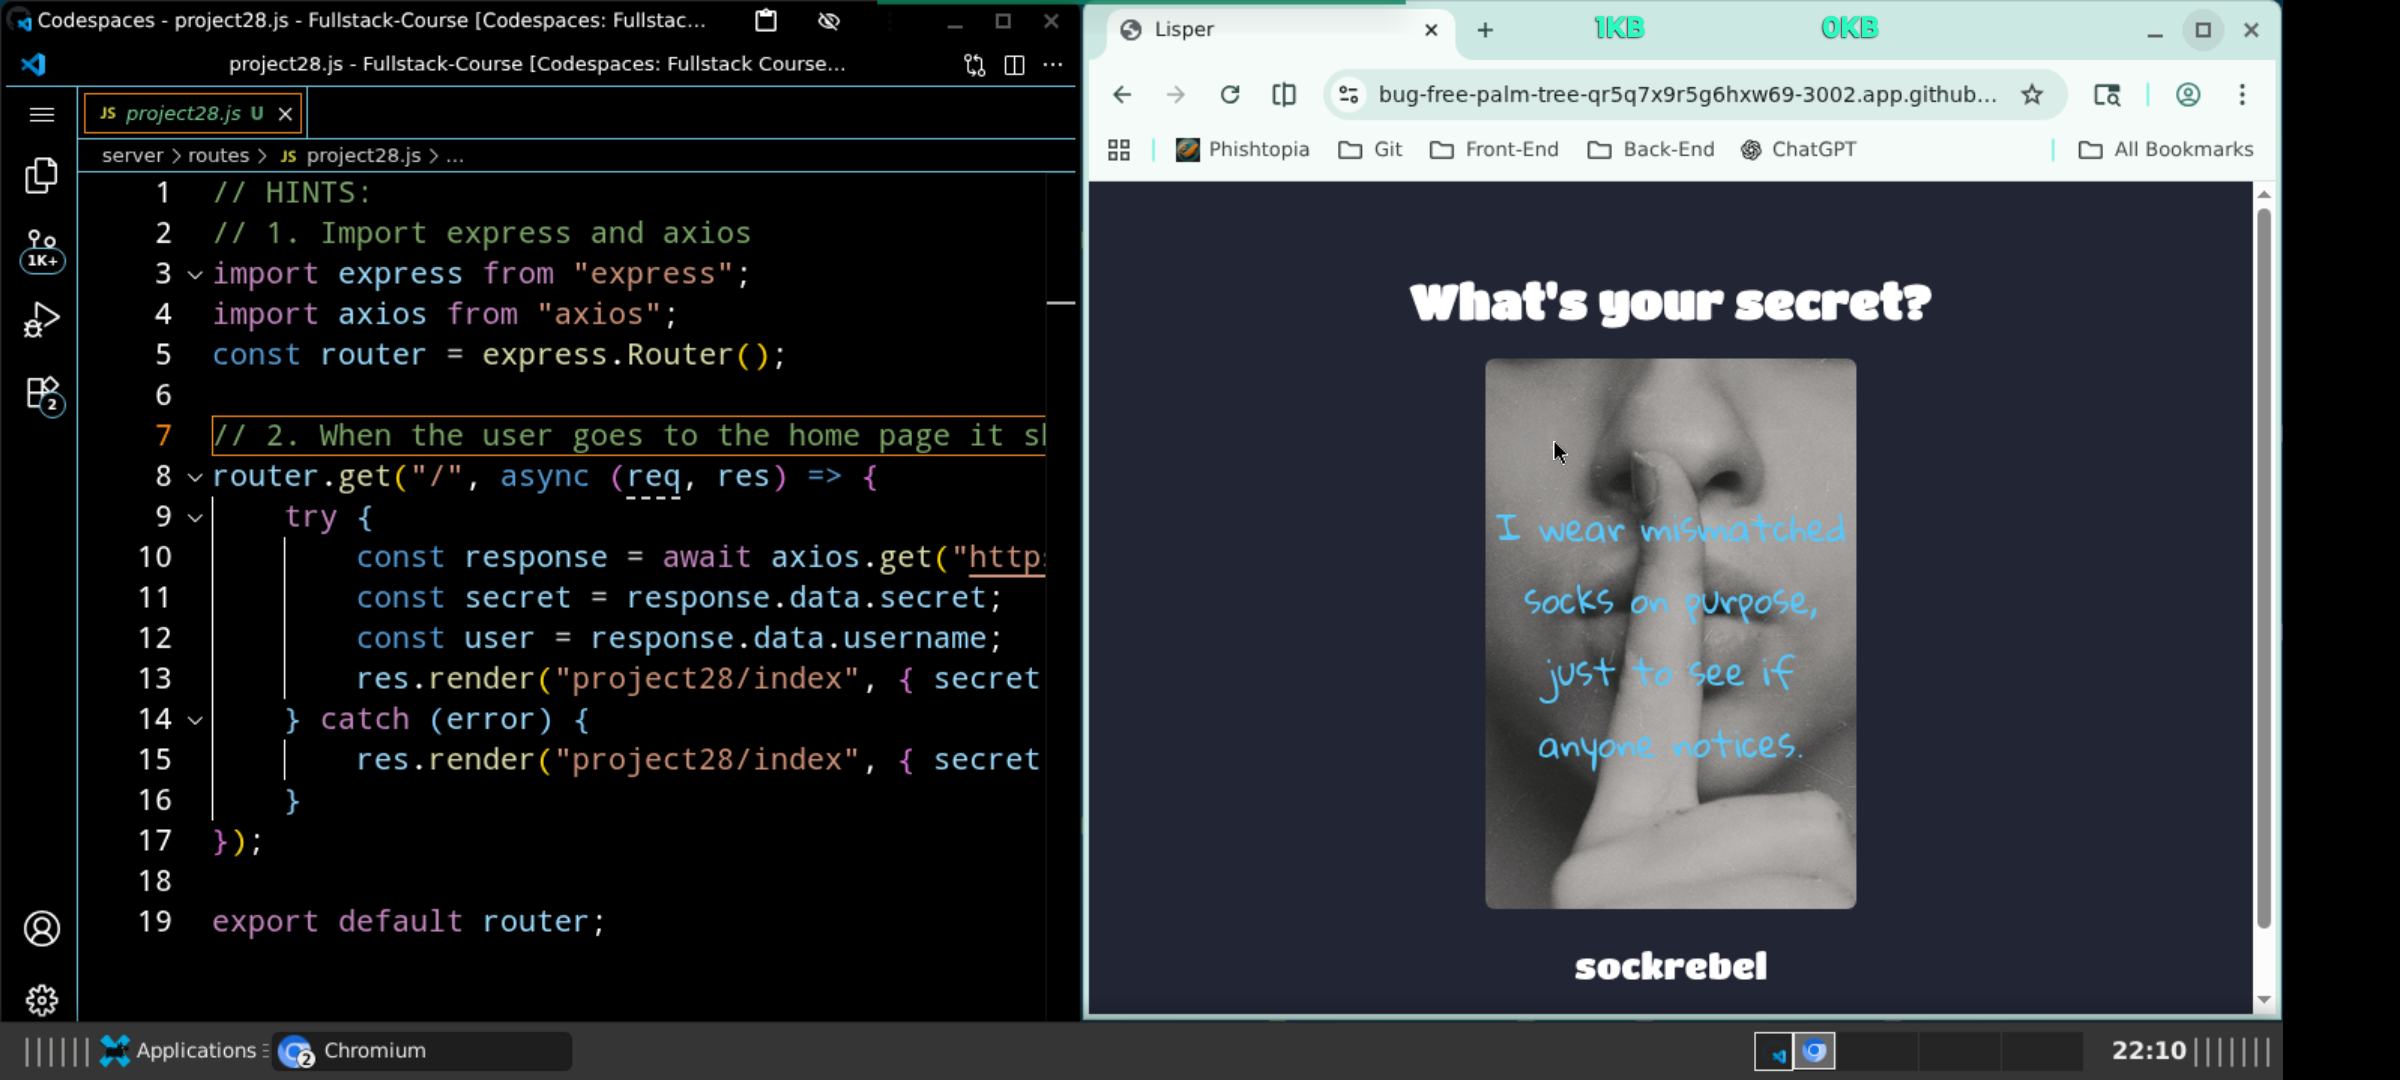Open the ChatGPT bookmark
2400x1080 pixels.
[x=1798, y=149]
